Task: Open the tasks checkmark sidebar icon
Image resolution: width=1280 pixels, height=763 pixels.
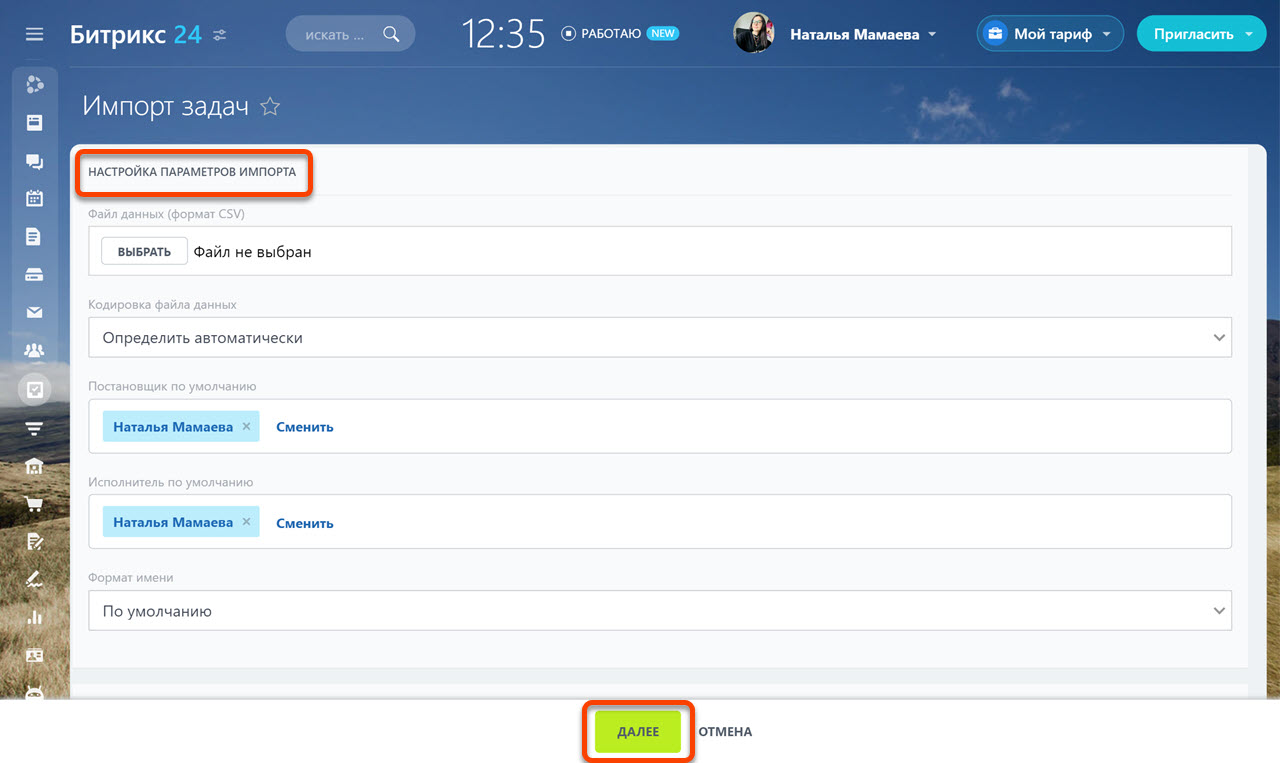Action: coord(35,389)
